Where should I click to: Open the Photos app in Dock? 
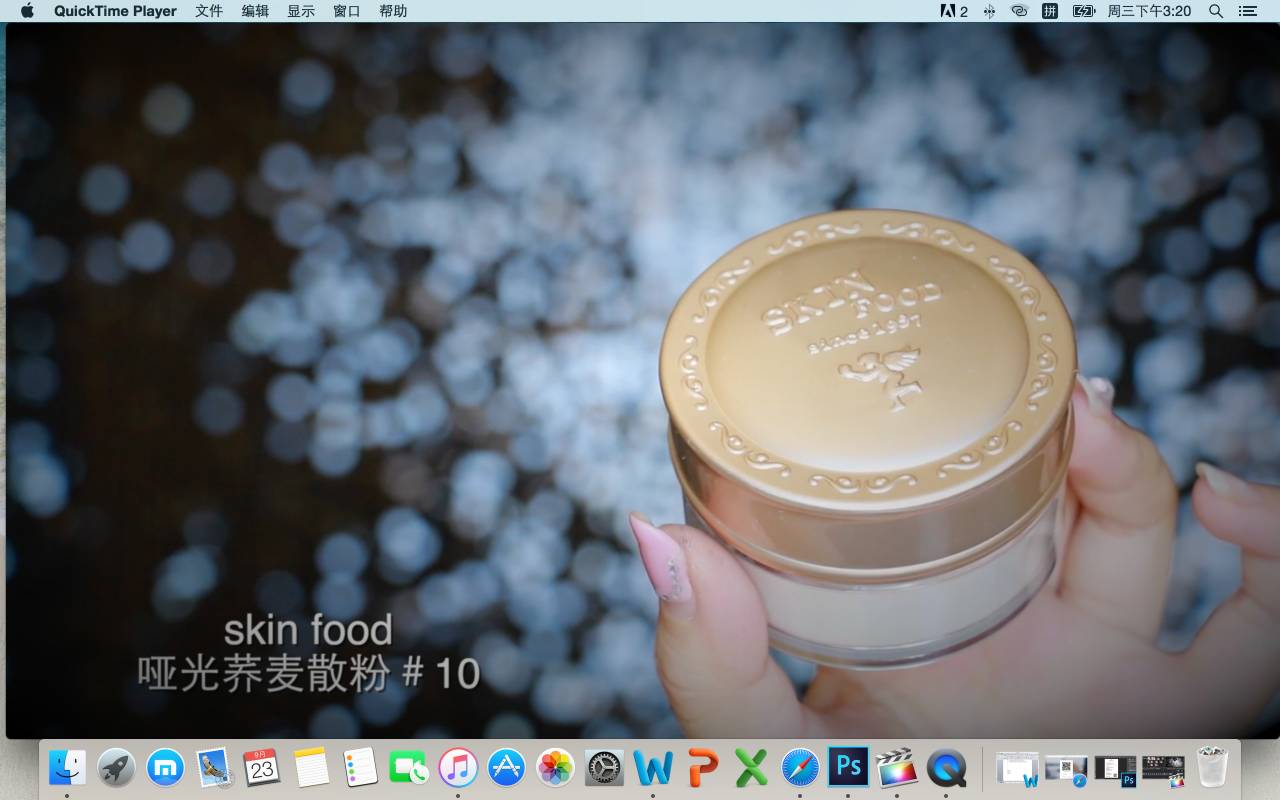point(555,768)
